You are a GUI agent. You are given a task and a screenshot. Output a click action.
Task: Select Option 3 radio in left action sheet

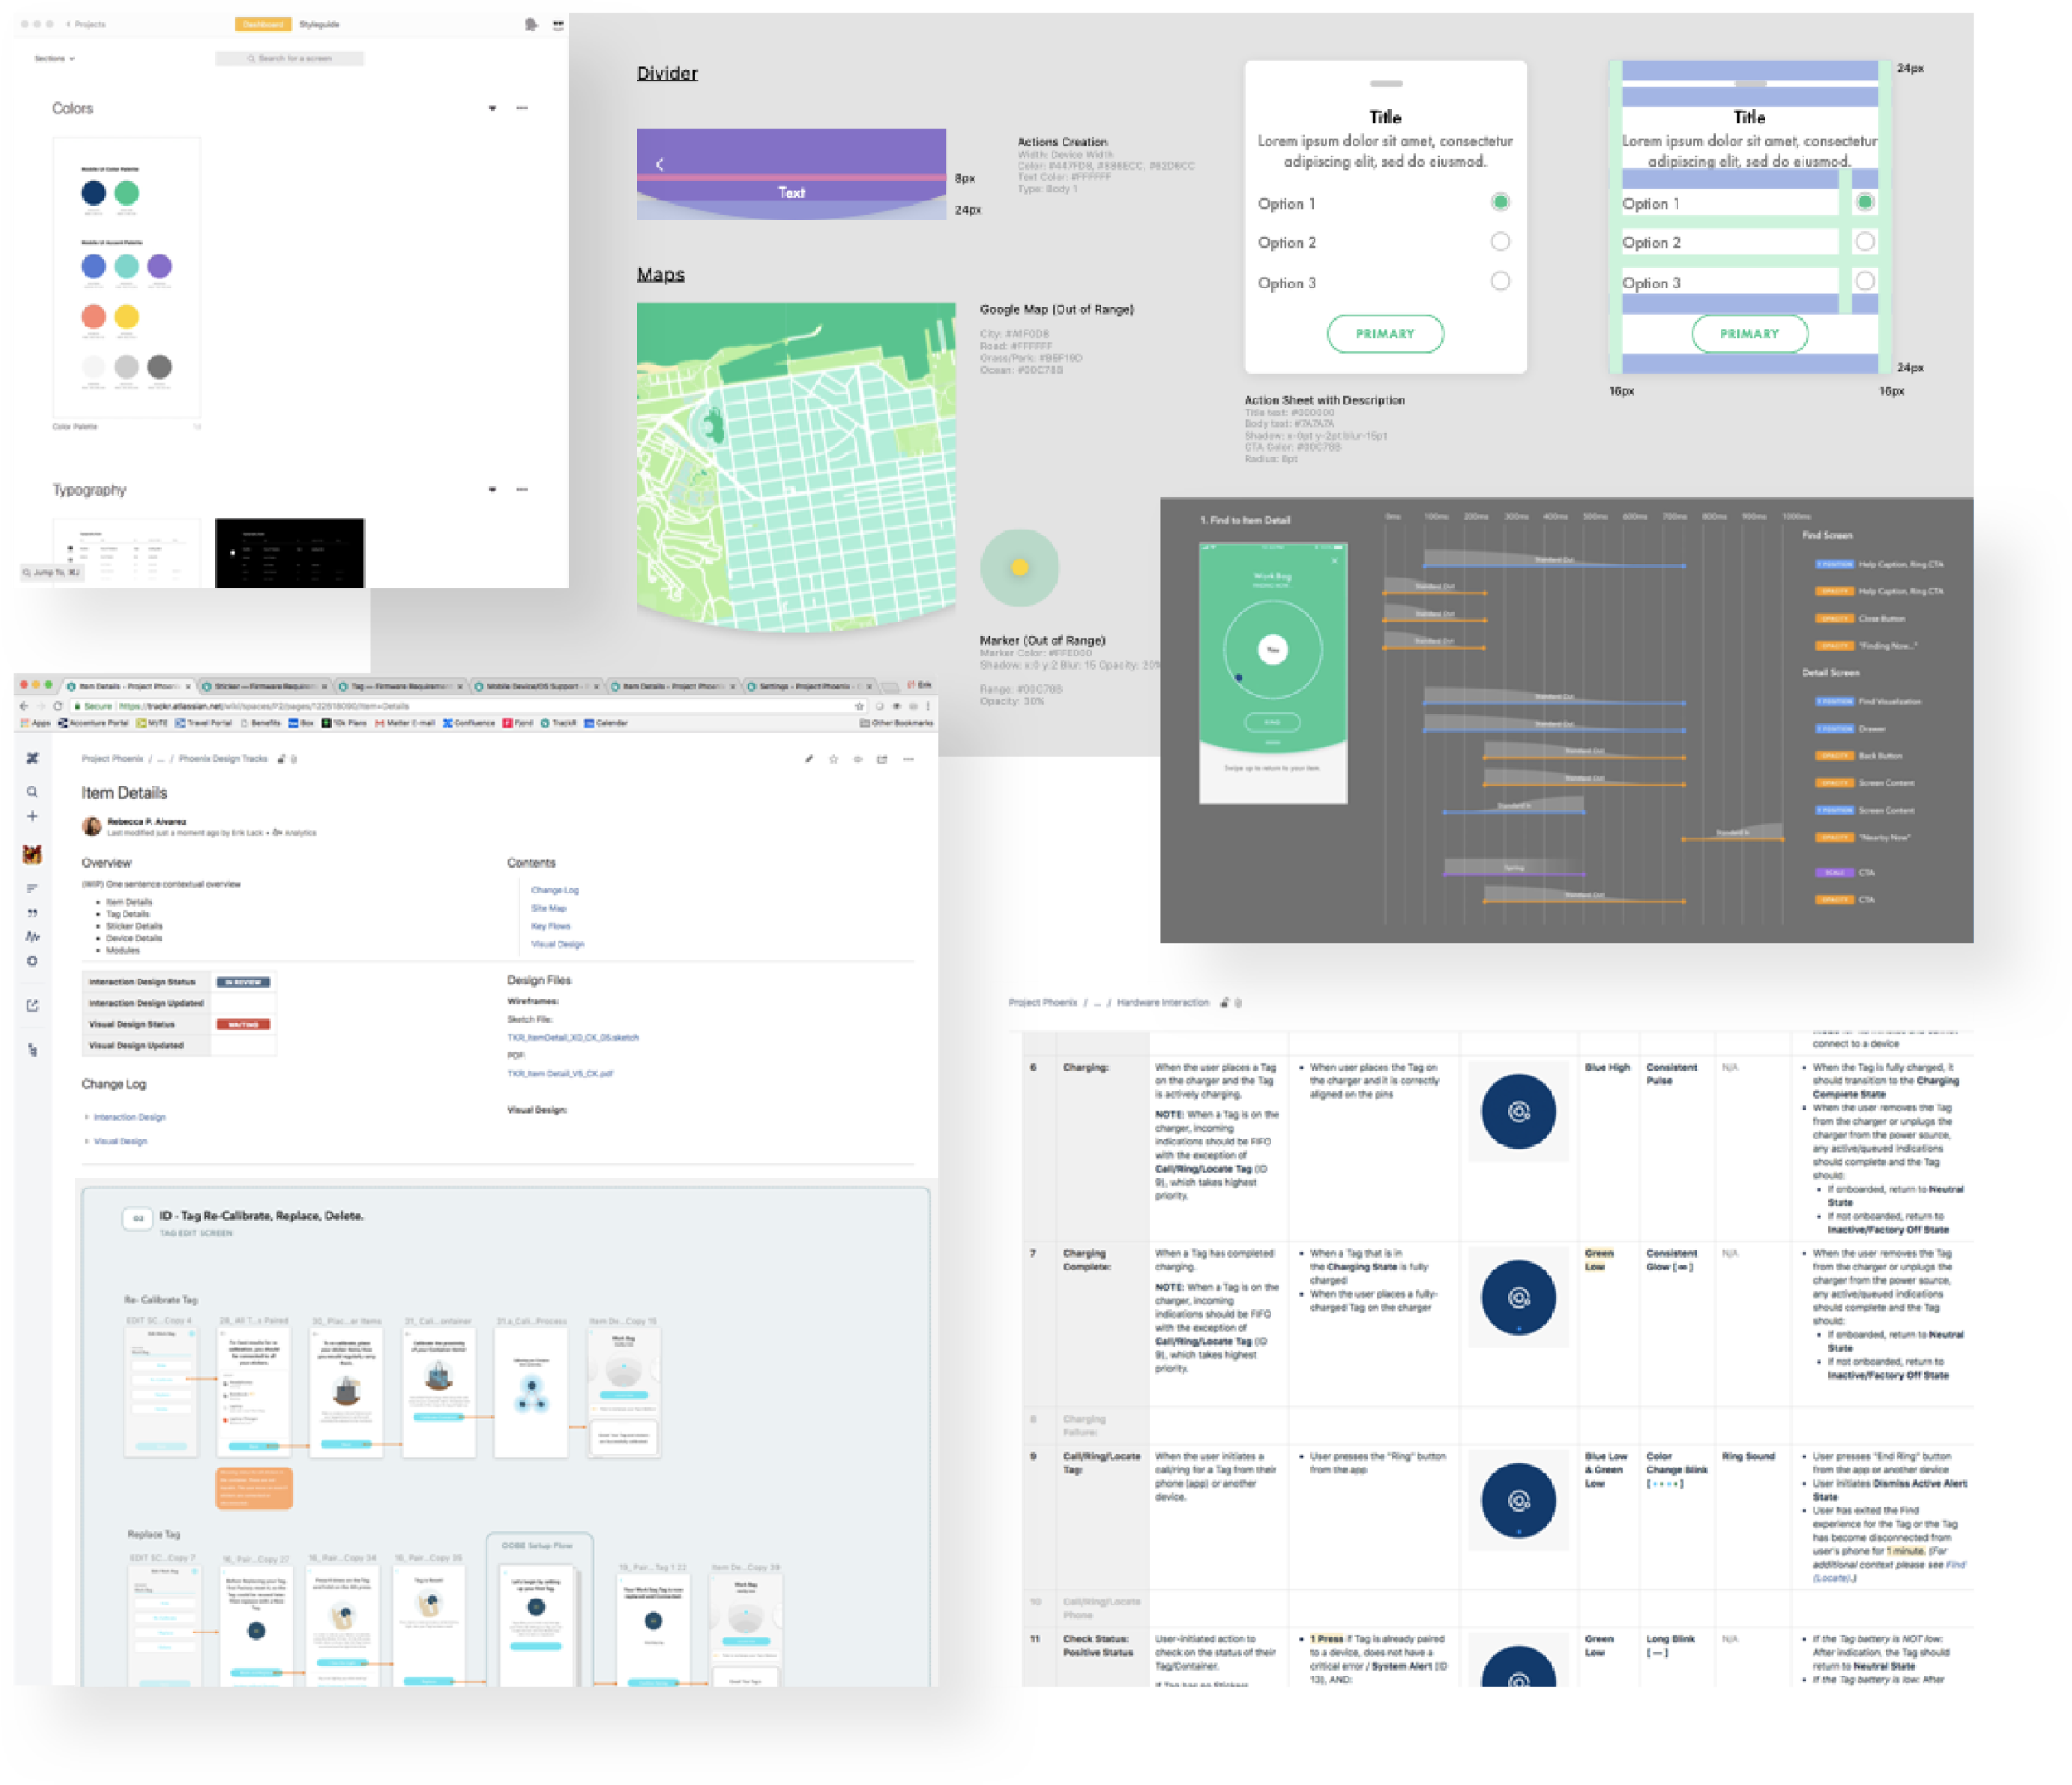(x=1500, y=281)
